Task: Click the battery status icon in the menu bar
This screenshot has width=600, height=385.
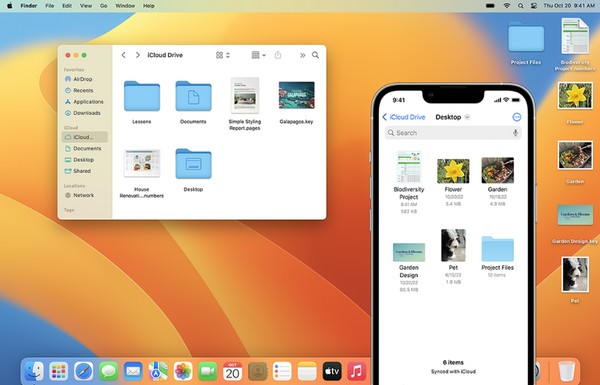Action: (x=490, y=6)
